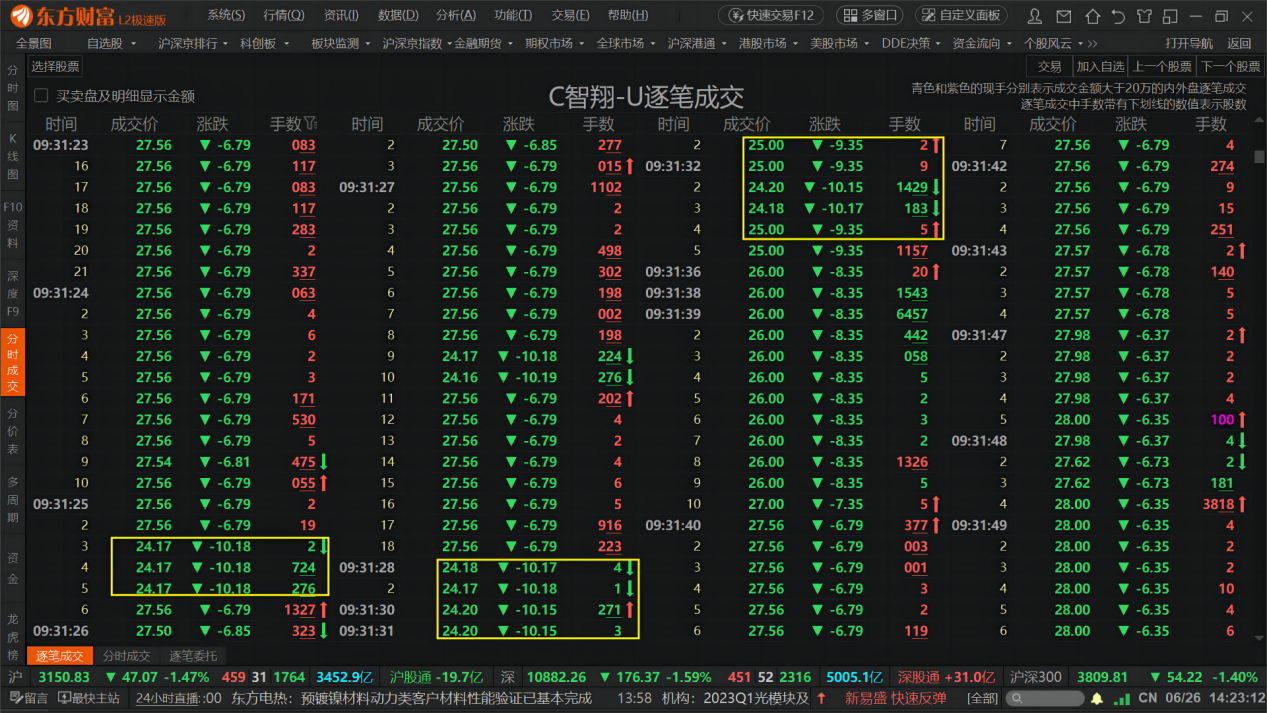Viewport: 1267px width, 713px height.
Task: Switch to the 逐笔委托 bottom tab
Action: [x=192, y=656]
